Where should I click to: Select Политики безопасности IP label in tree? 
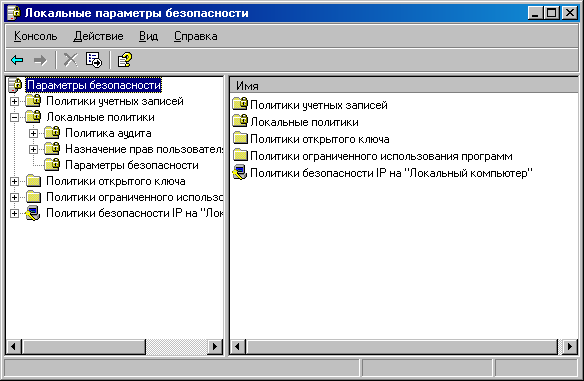point(134,213)
